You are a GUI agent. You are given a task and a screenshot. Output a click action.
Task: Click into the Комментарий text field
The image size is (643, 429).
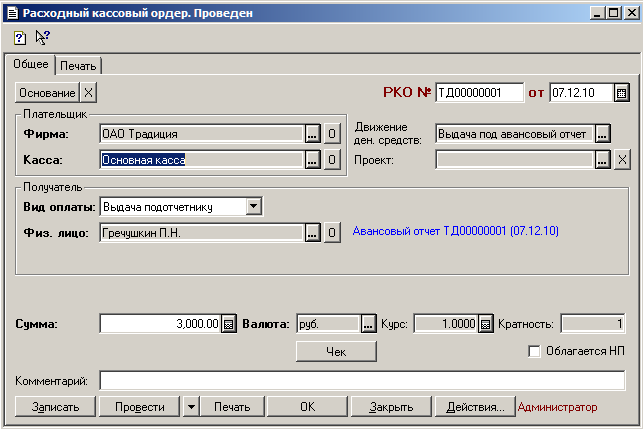point(362,380)
